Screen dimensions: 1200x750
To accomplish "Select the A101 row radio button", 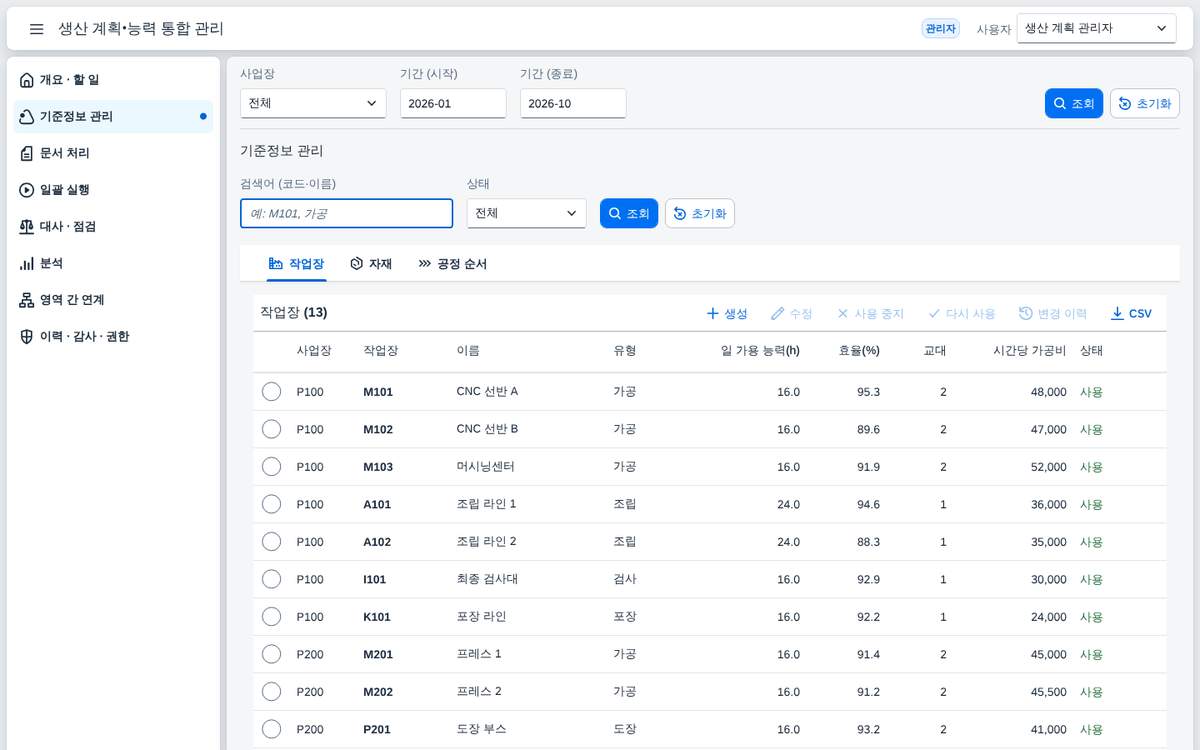I will 271,504.
